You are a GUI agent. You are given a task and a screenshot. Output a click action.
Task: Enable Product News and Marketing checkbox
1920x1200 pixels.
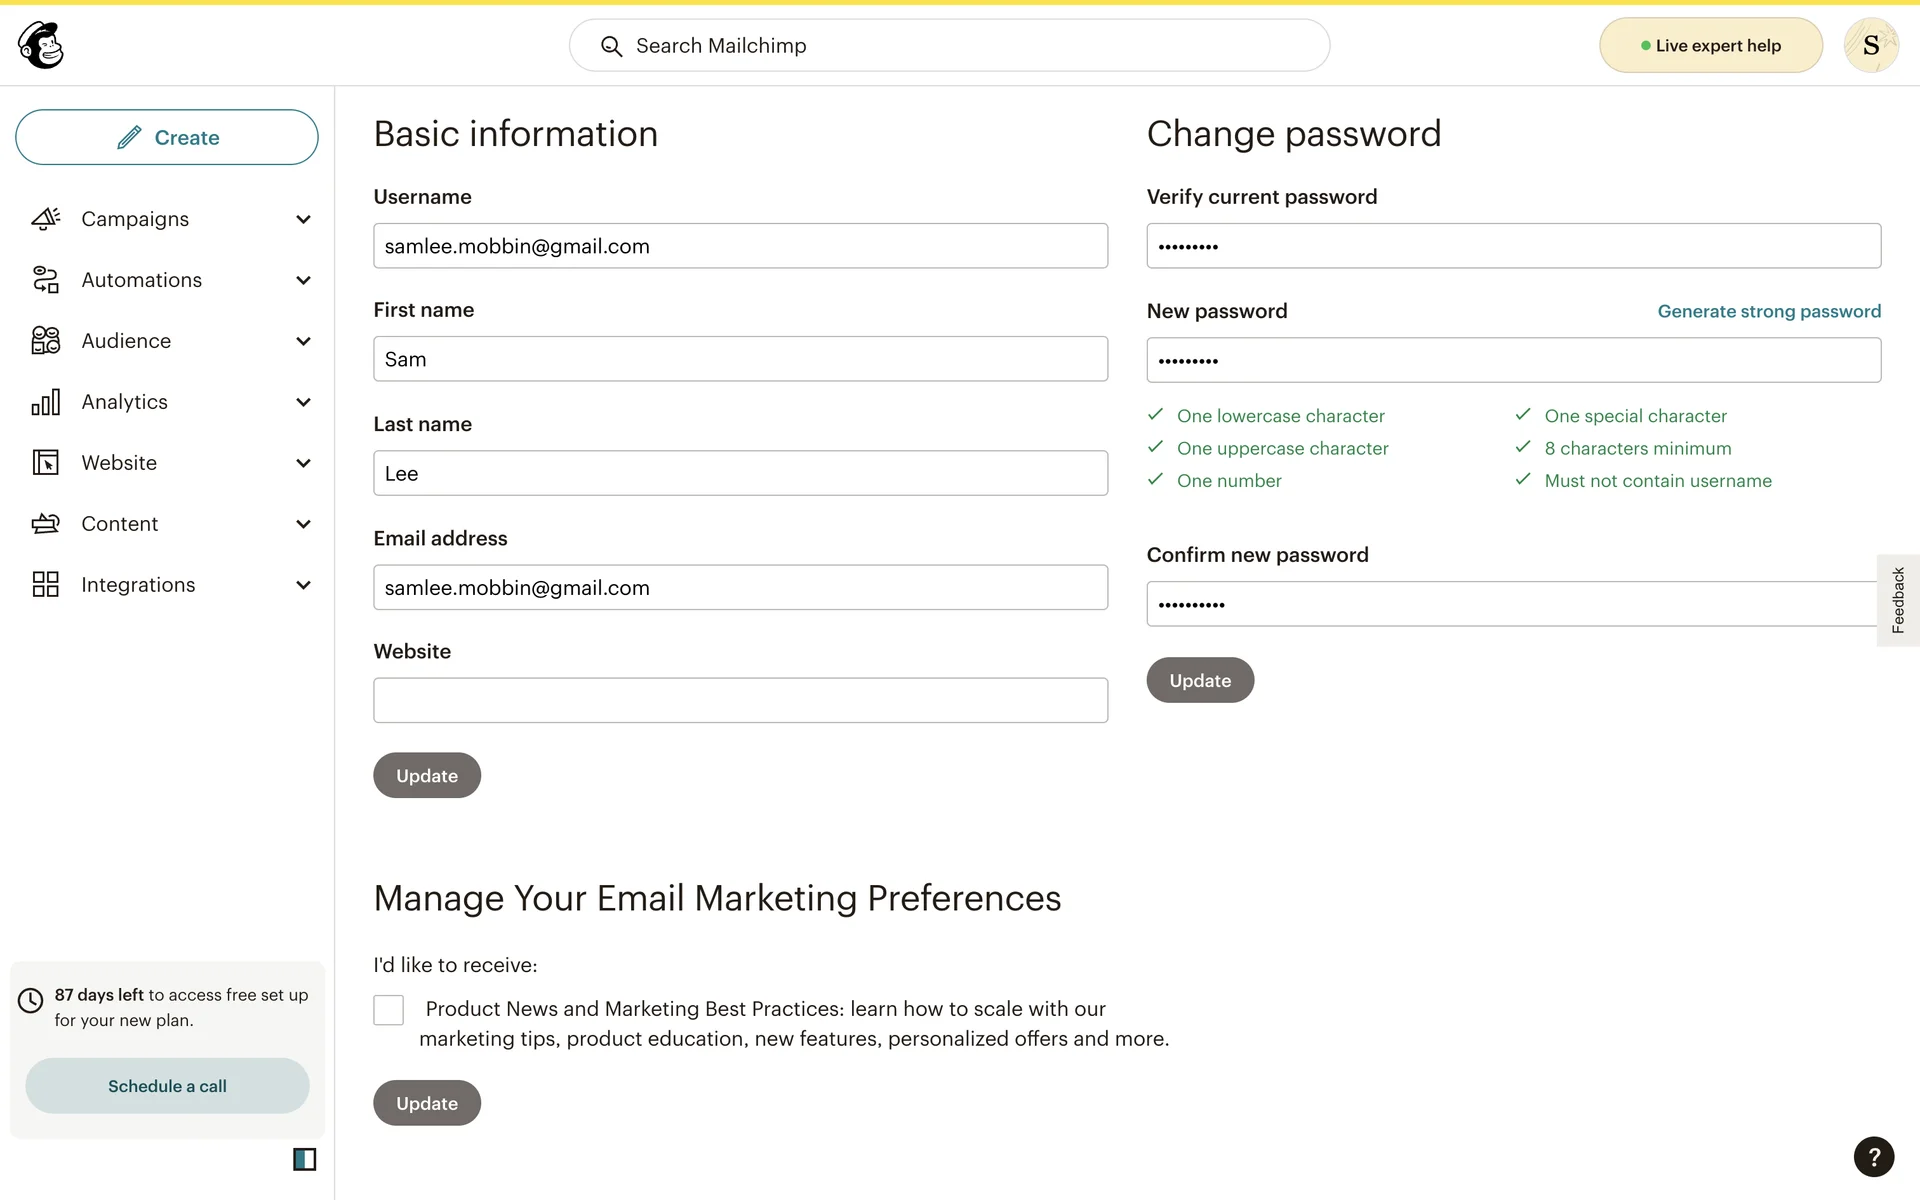click(389, 1010)
